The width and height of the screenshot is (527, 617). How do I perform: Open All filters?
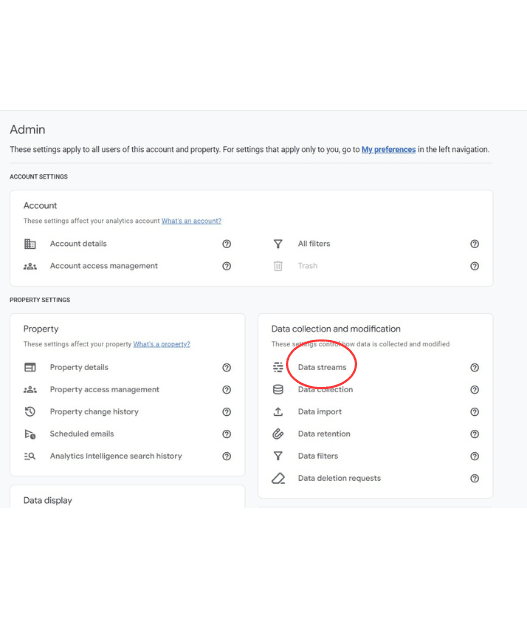click(x=314, y=244)
